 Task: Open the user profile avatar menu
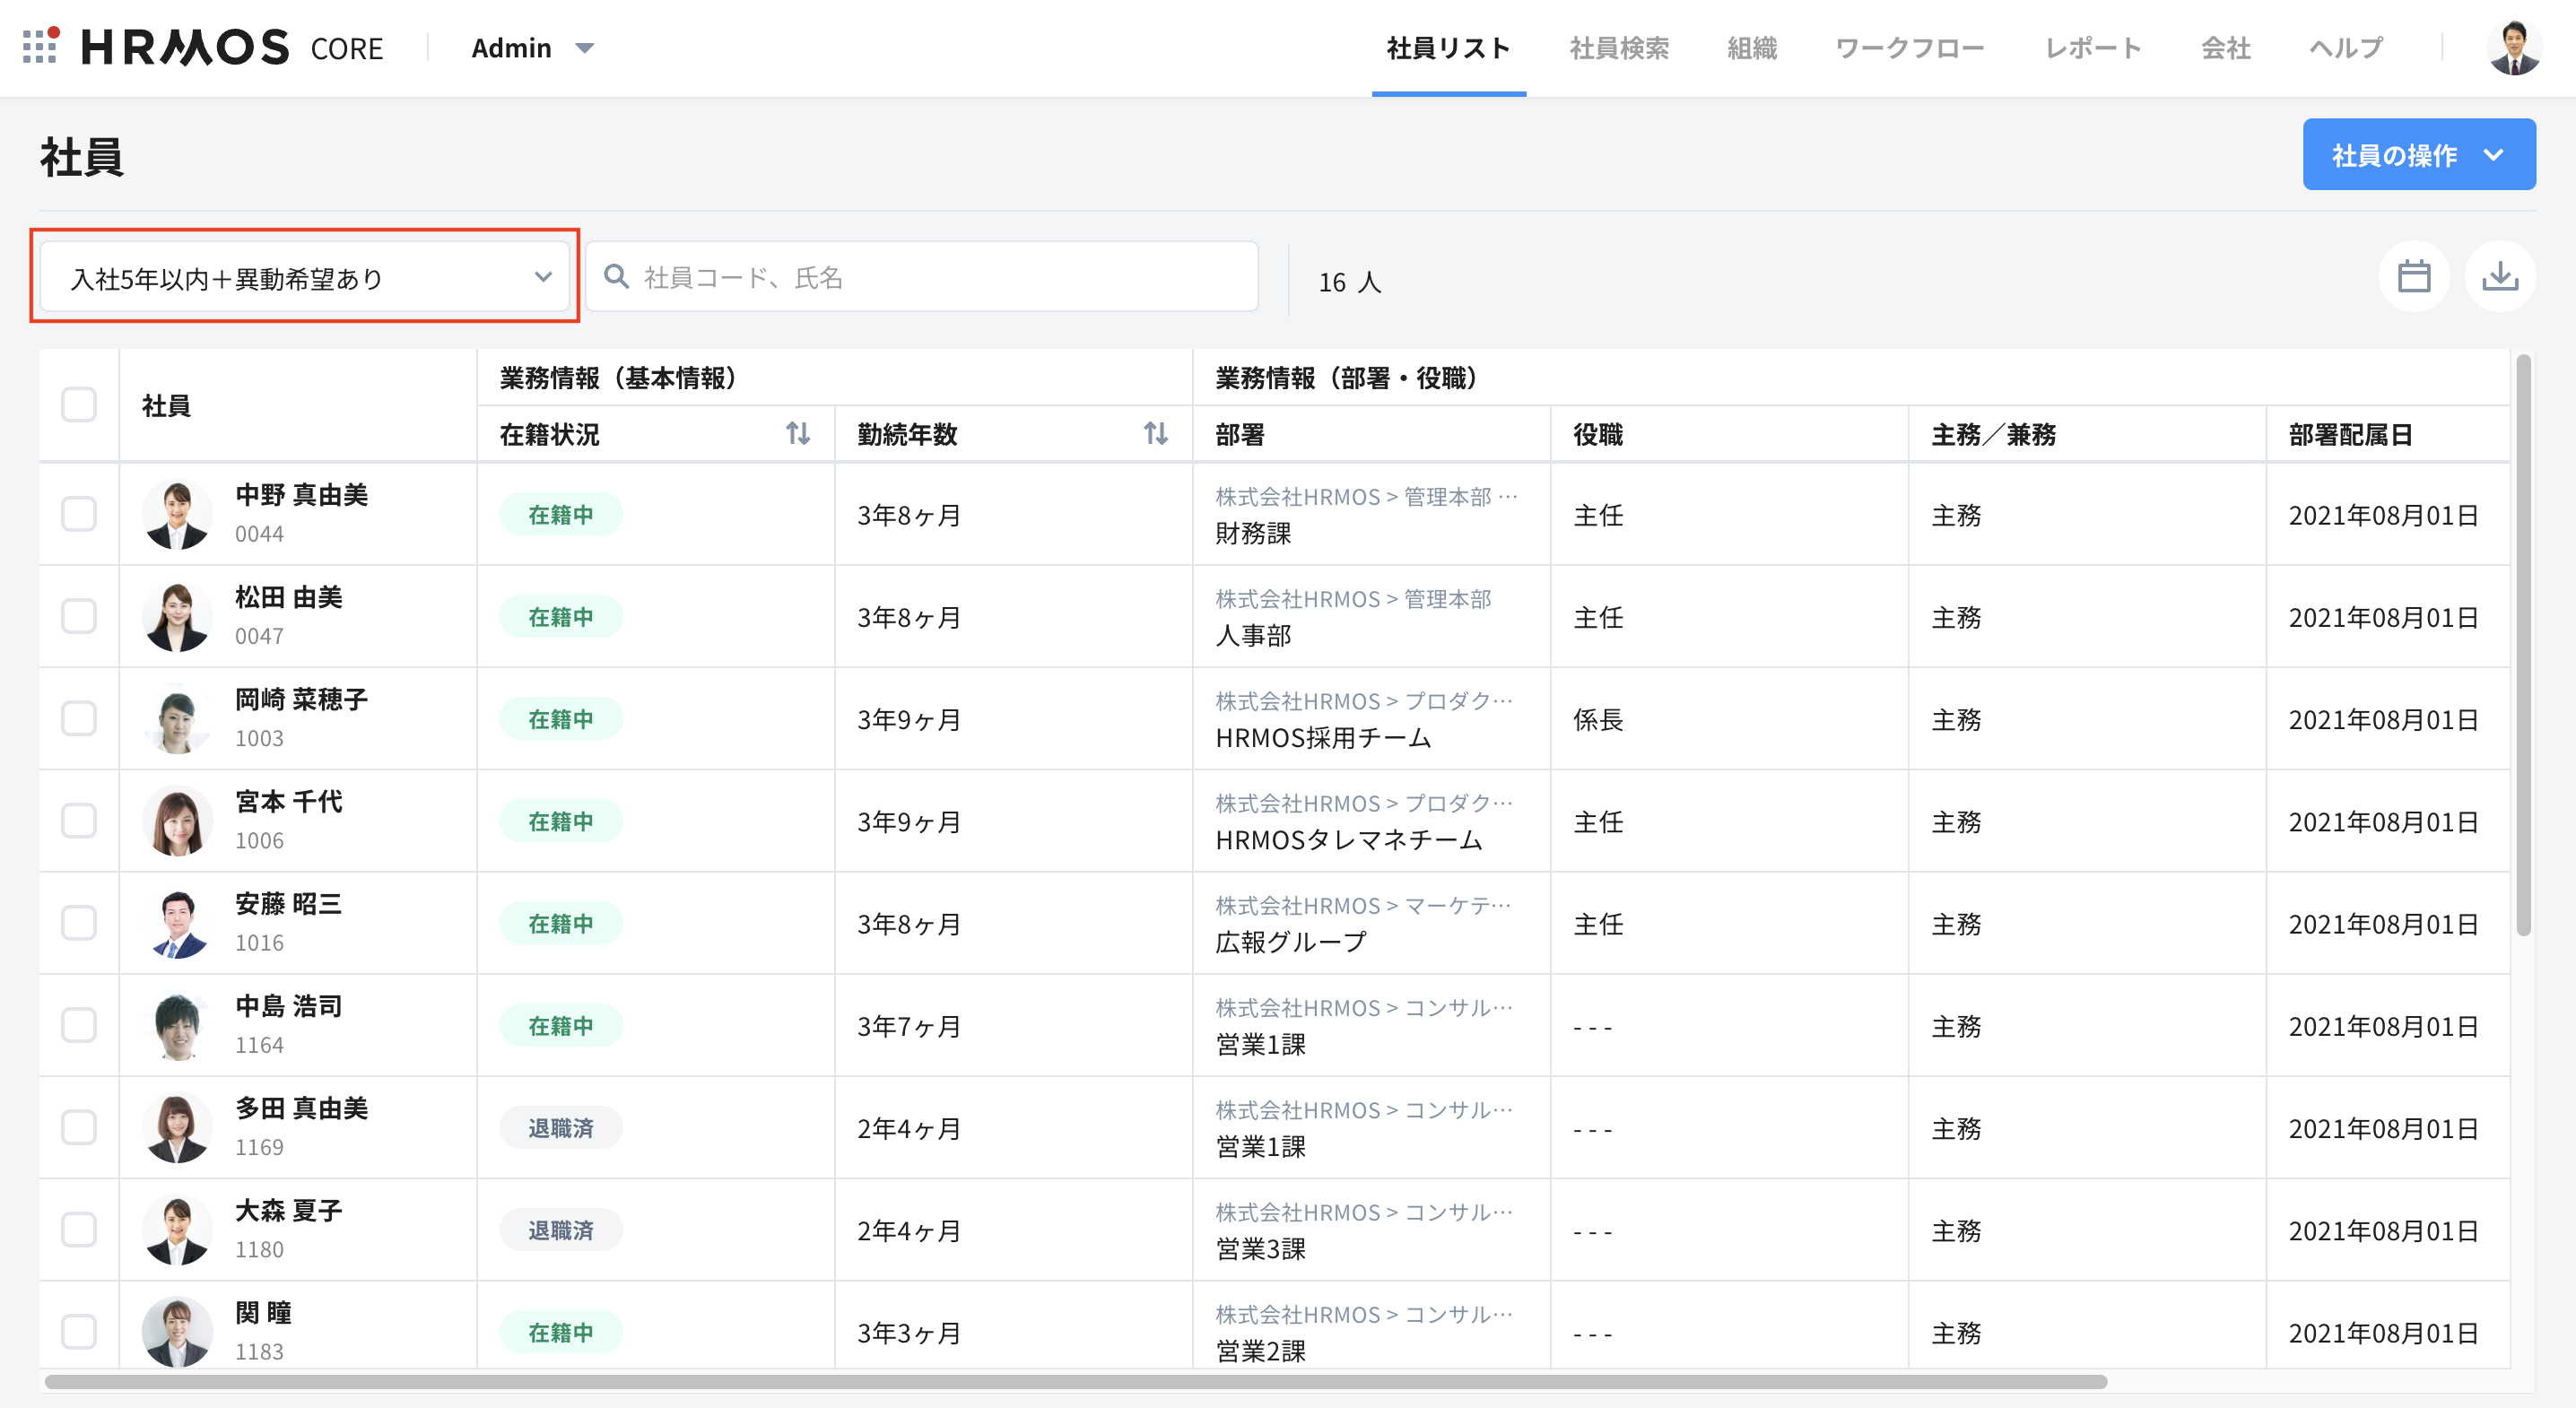(2513, 47)
